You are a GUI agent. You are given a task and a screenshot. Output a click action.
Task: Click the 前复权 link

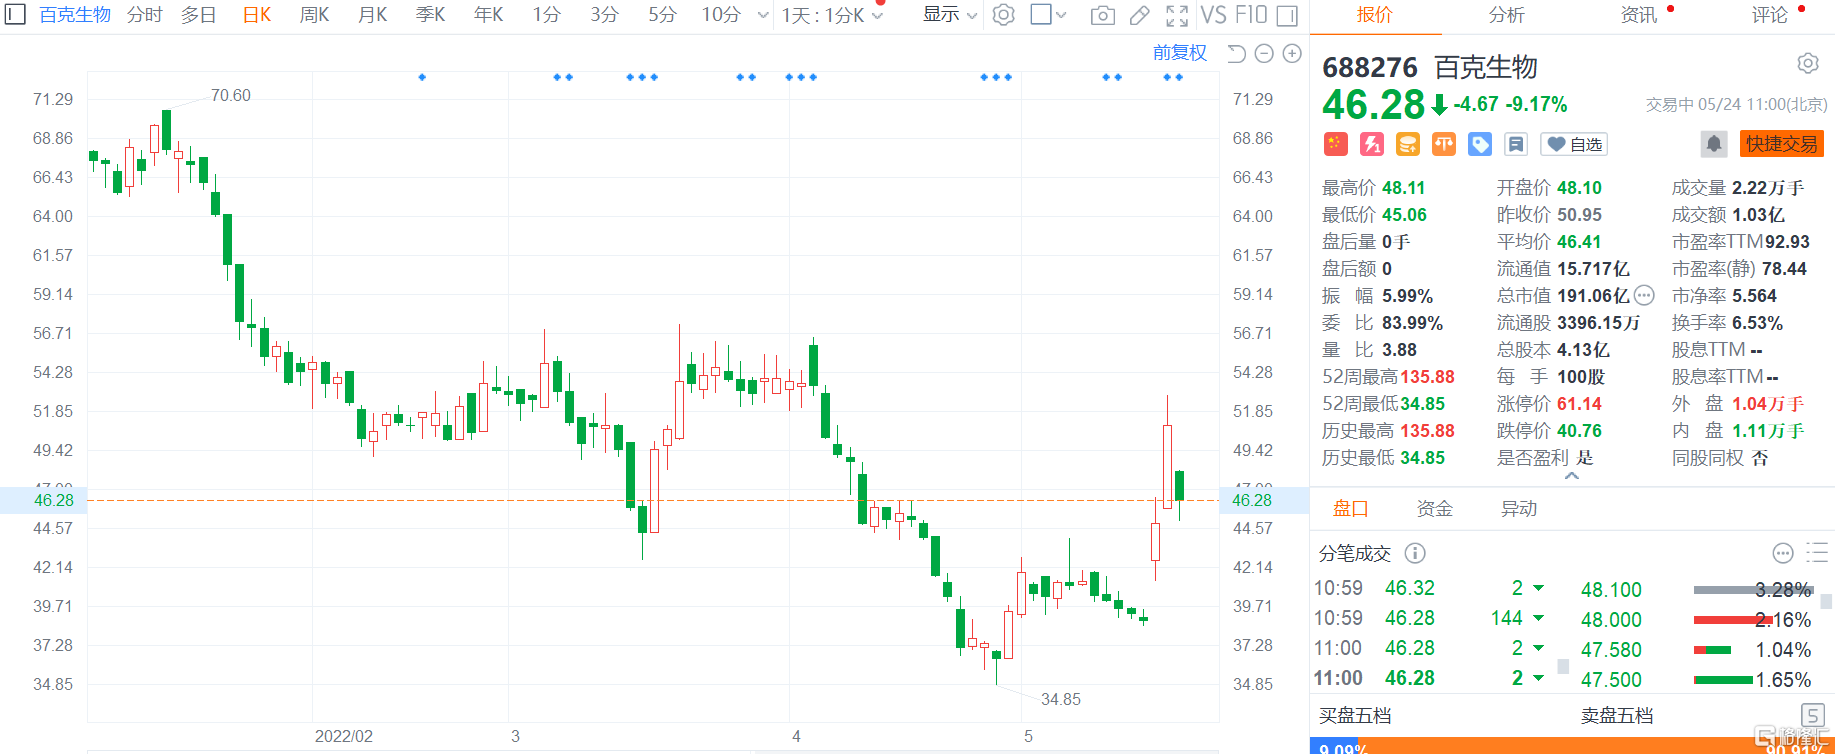click(x=1179, y=53)
